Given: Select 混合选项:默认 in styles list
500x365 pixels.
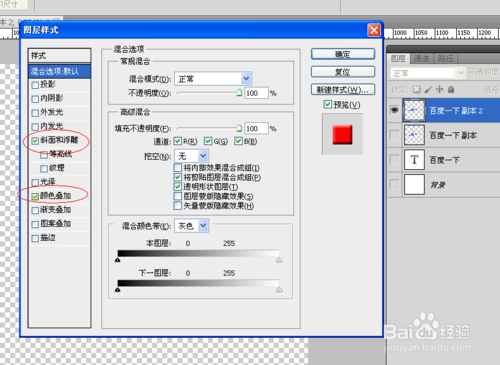Looking at the screenshot, I should point(60,71).
